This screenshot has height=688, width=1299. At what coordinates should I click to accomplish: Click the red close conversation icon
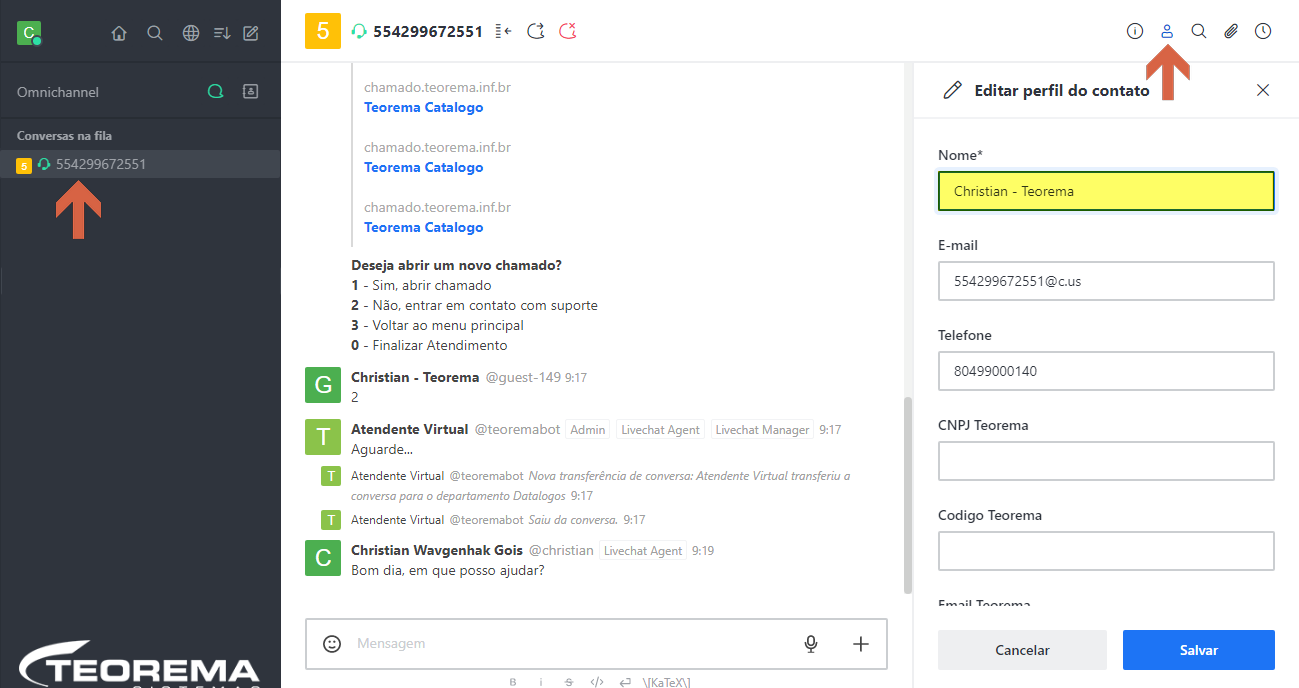click(567, 31)
